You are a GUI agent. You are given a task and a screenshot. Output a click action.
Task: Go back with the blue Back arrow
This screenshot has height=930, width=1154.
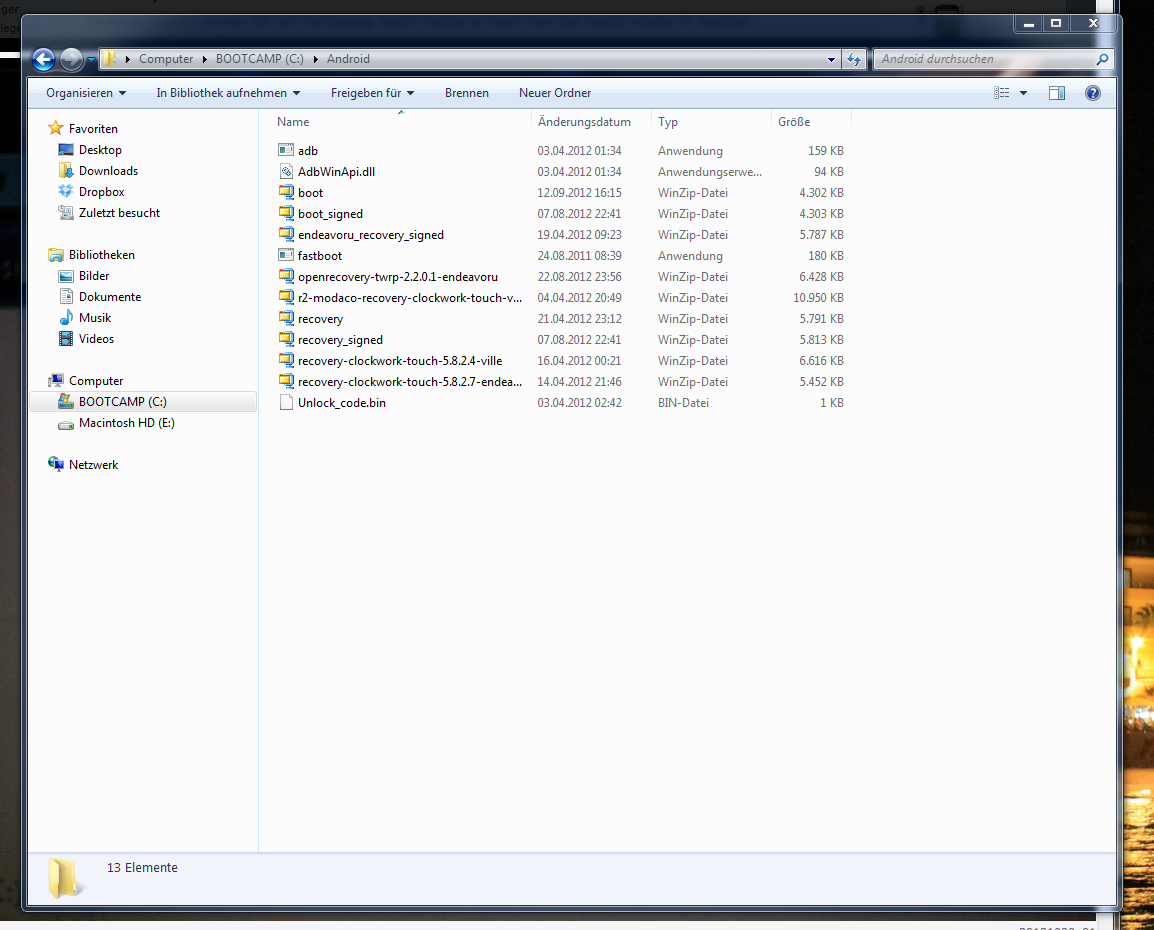[43, 59]
